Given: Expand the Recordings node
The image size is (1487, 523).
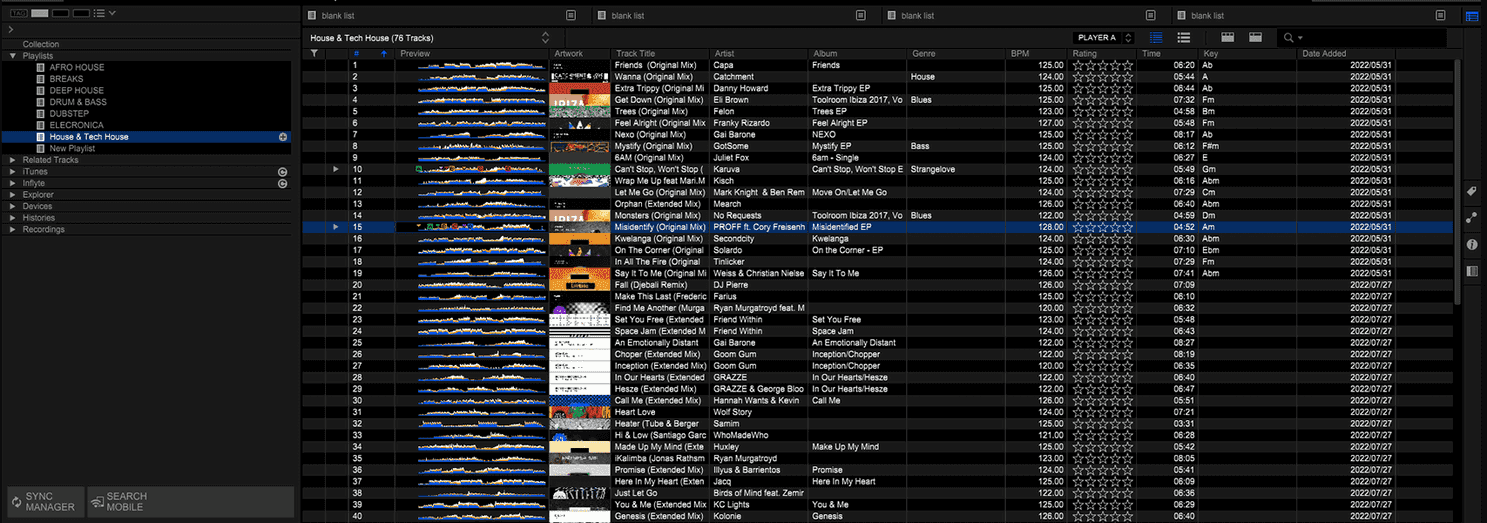Looking at the screenshot, I should point(13,229).
